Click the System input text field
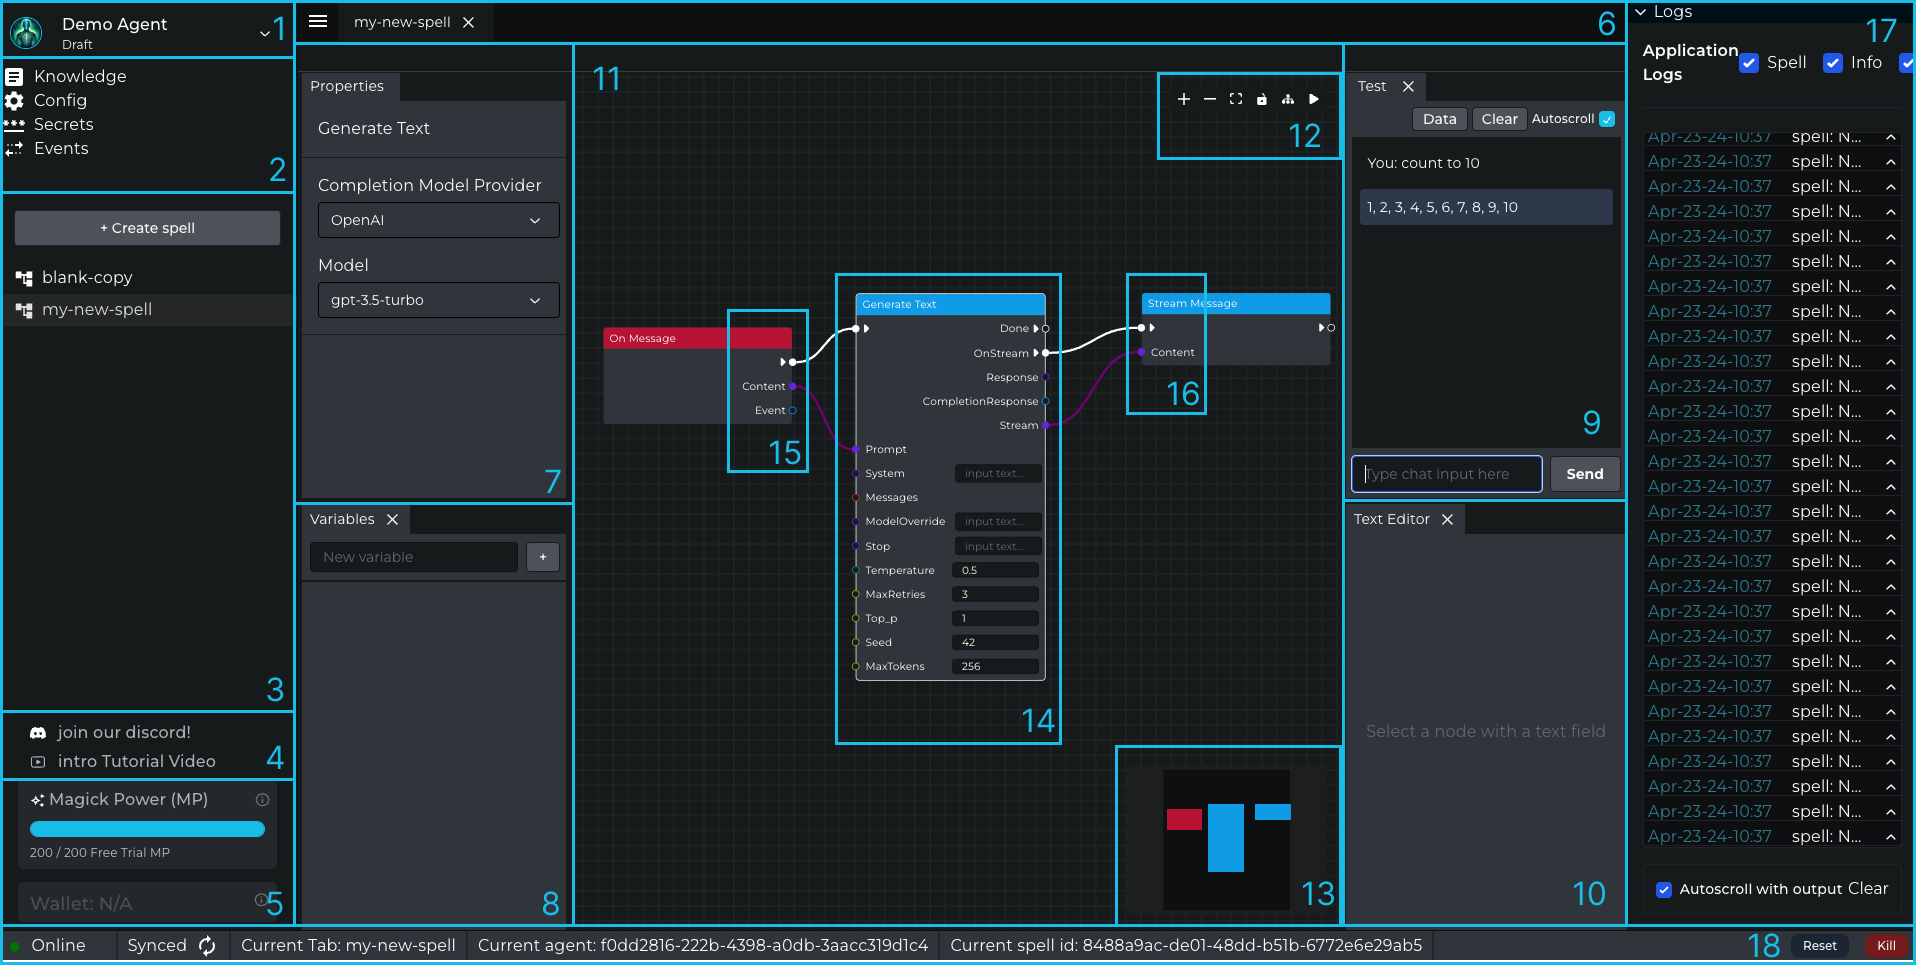1916x967 pixels. pyautogui.click(x=997, y=474)
